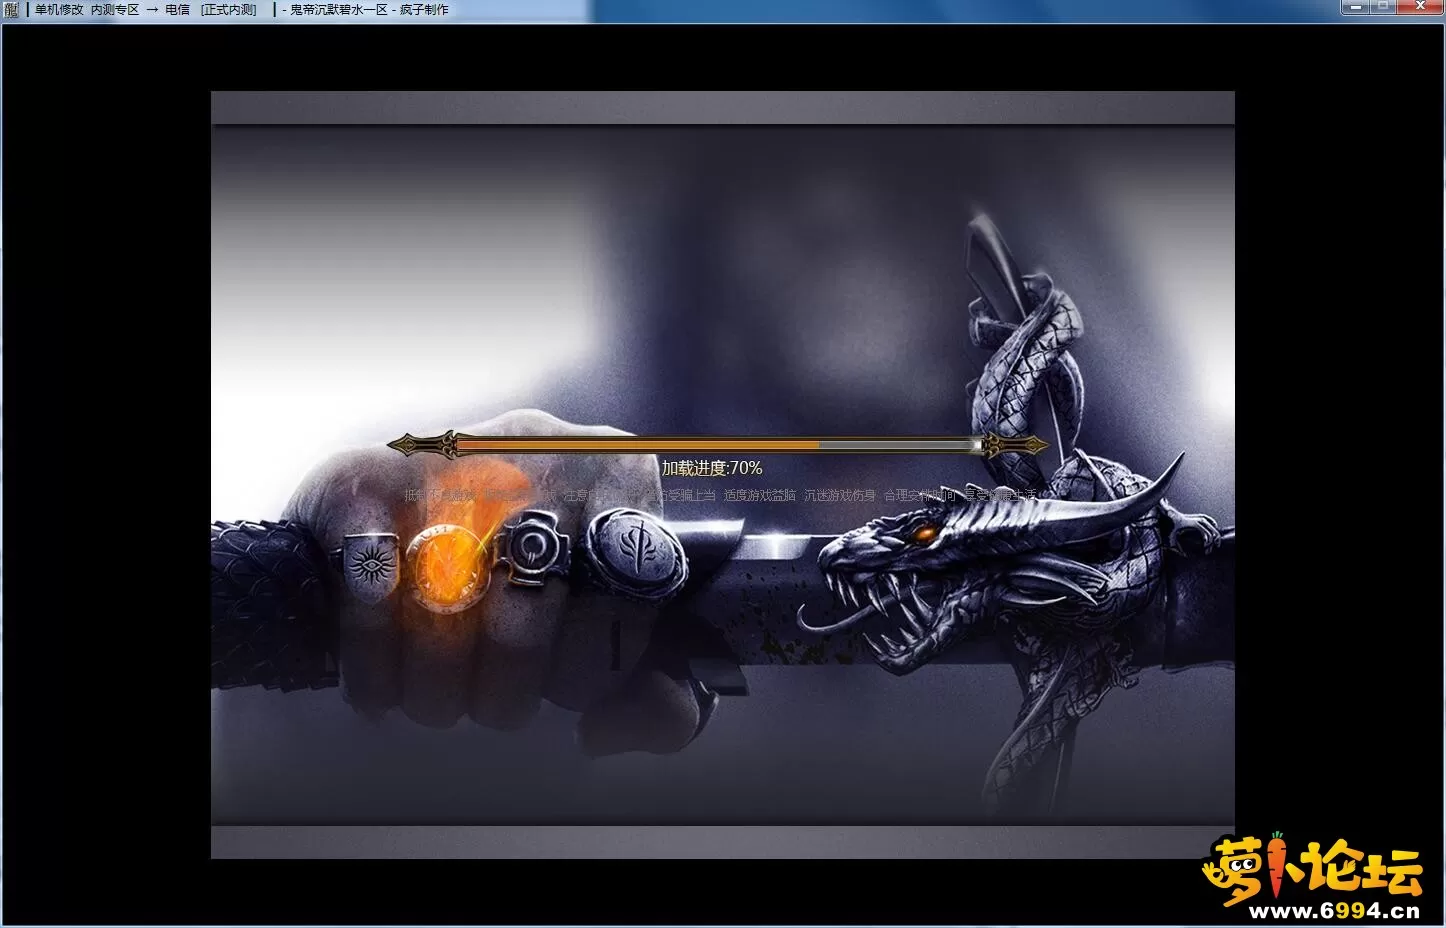This screenshot has height=928, width=1446.
Task: Click the loading progress bar
Action: 718,445
